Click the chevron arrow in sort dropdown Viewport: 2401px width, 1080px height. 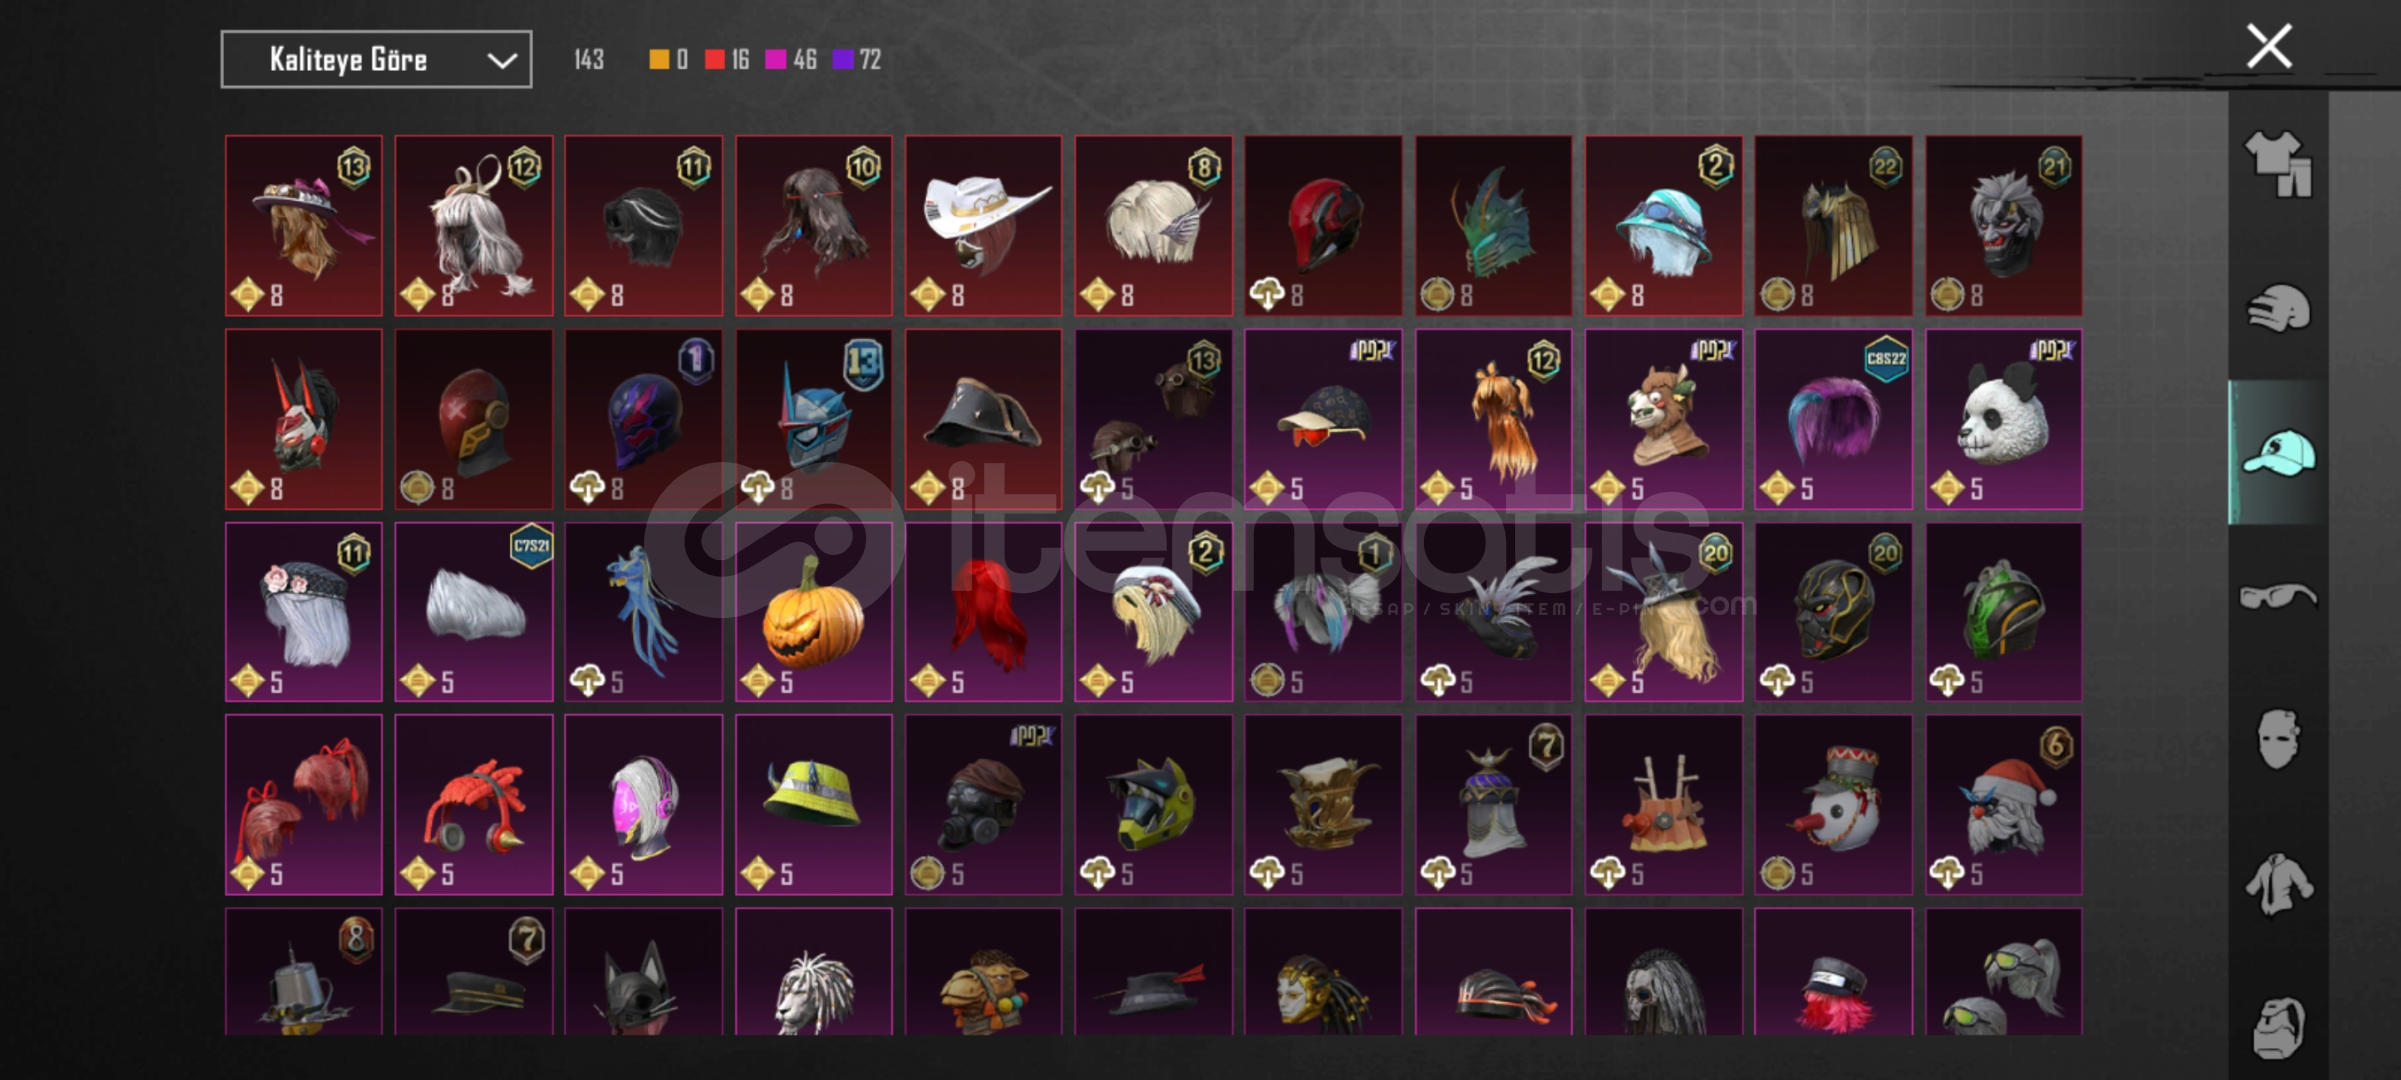pyautogui.click(x=501, y=61)
